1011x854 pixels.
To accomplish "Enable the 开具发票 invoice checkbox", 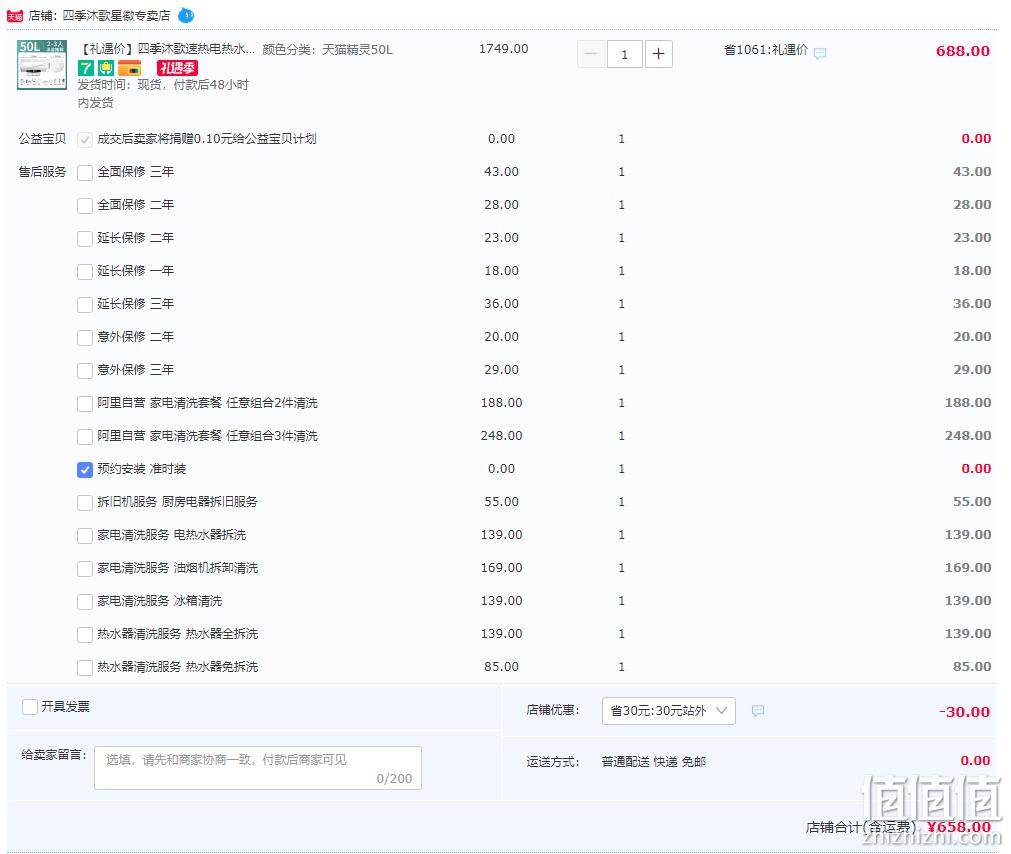I will [x=30, y=707].
